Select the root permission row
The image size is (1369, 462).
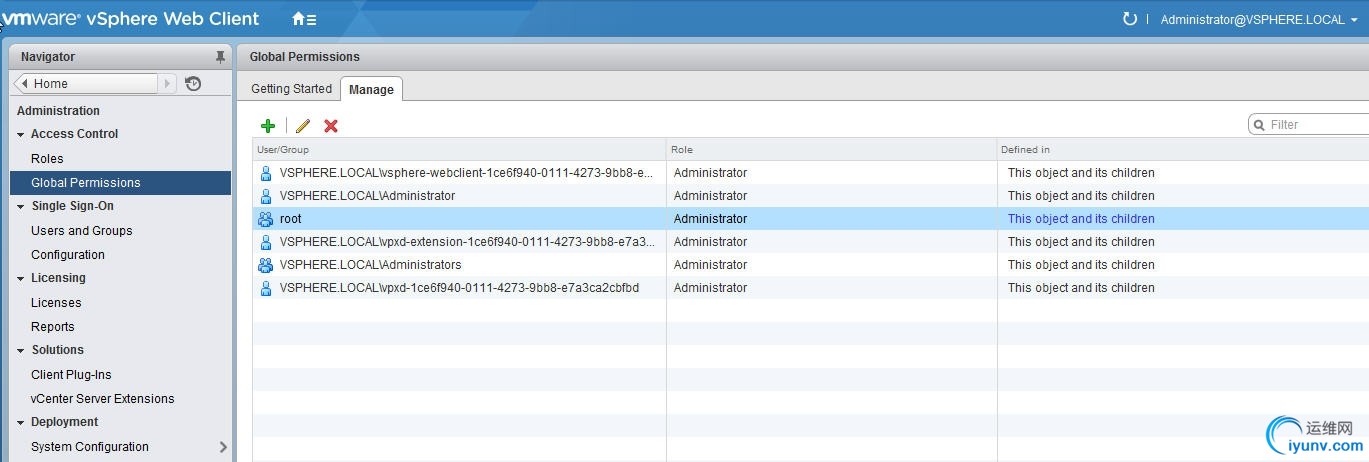click(810, 219)
